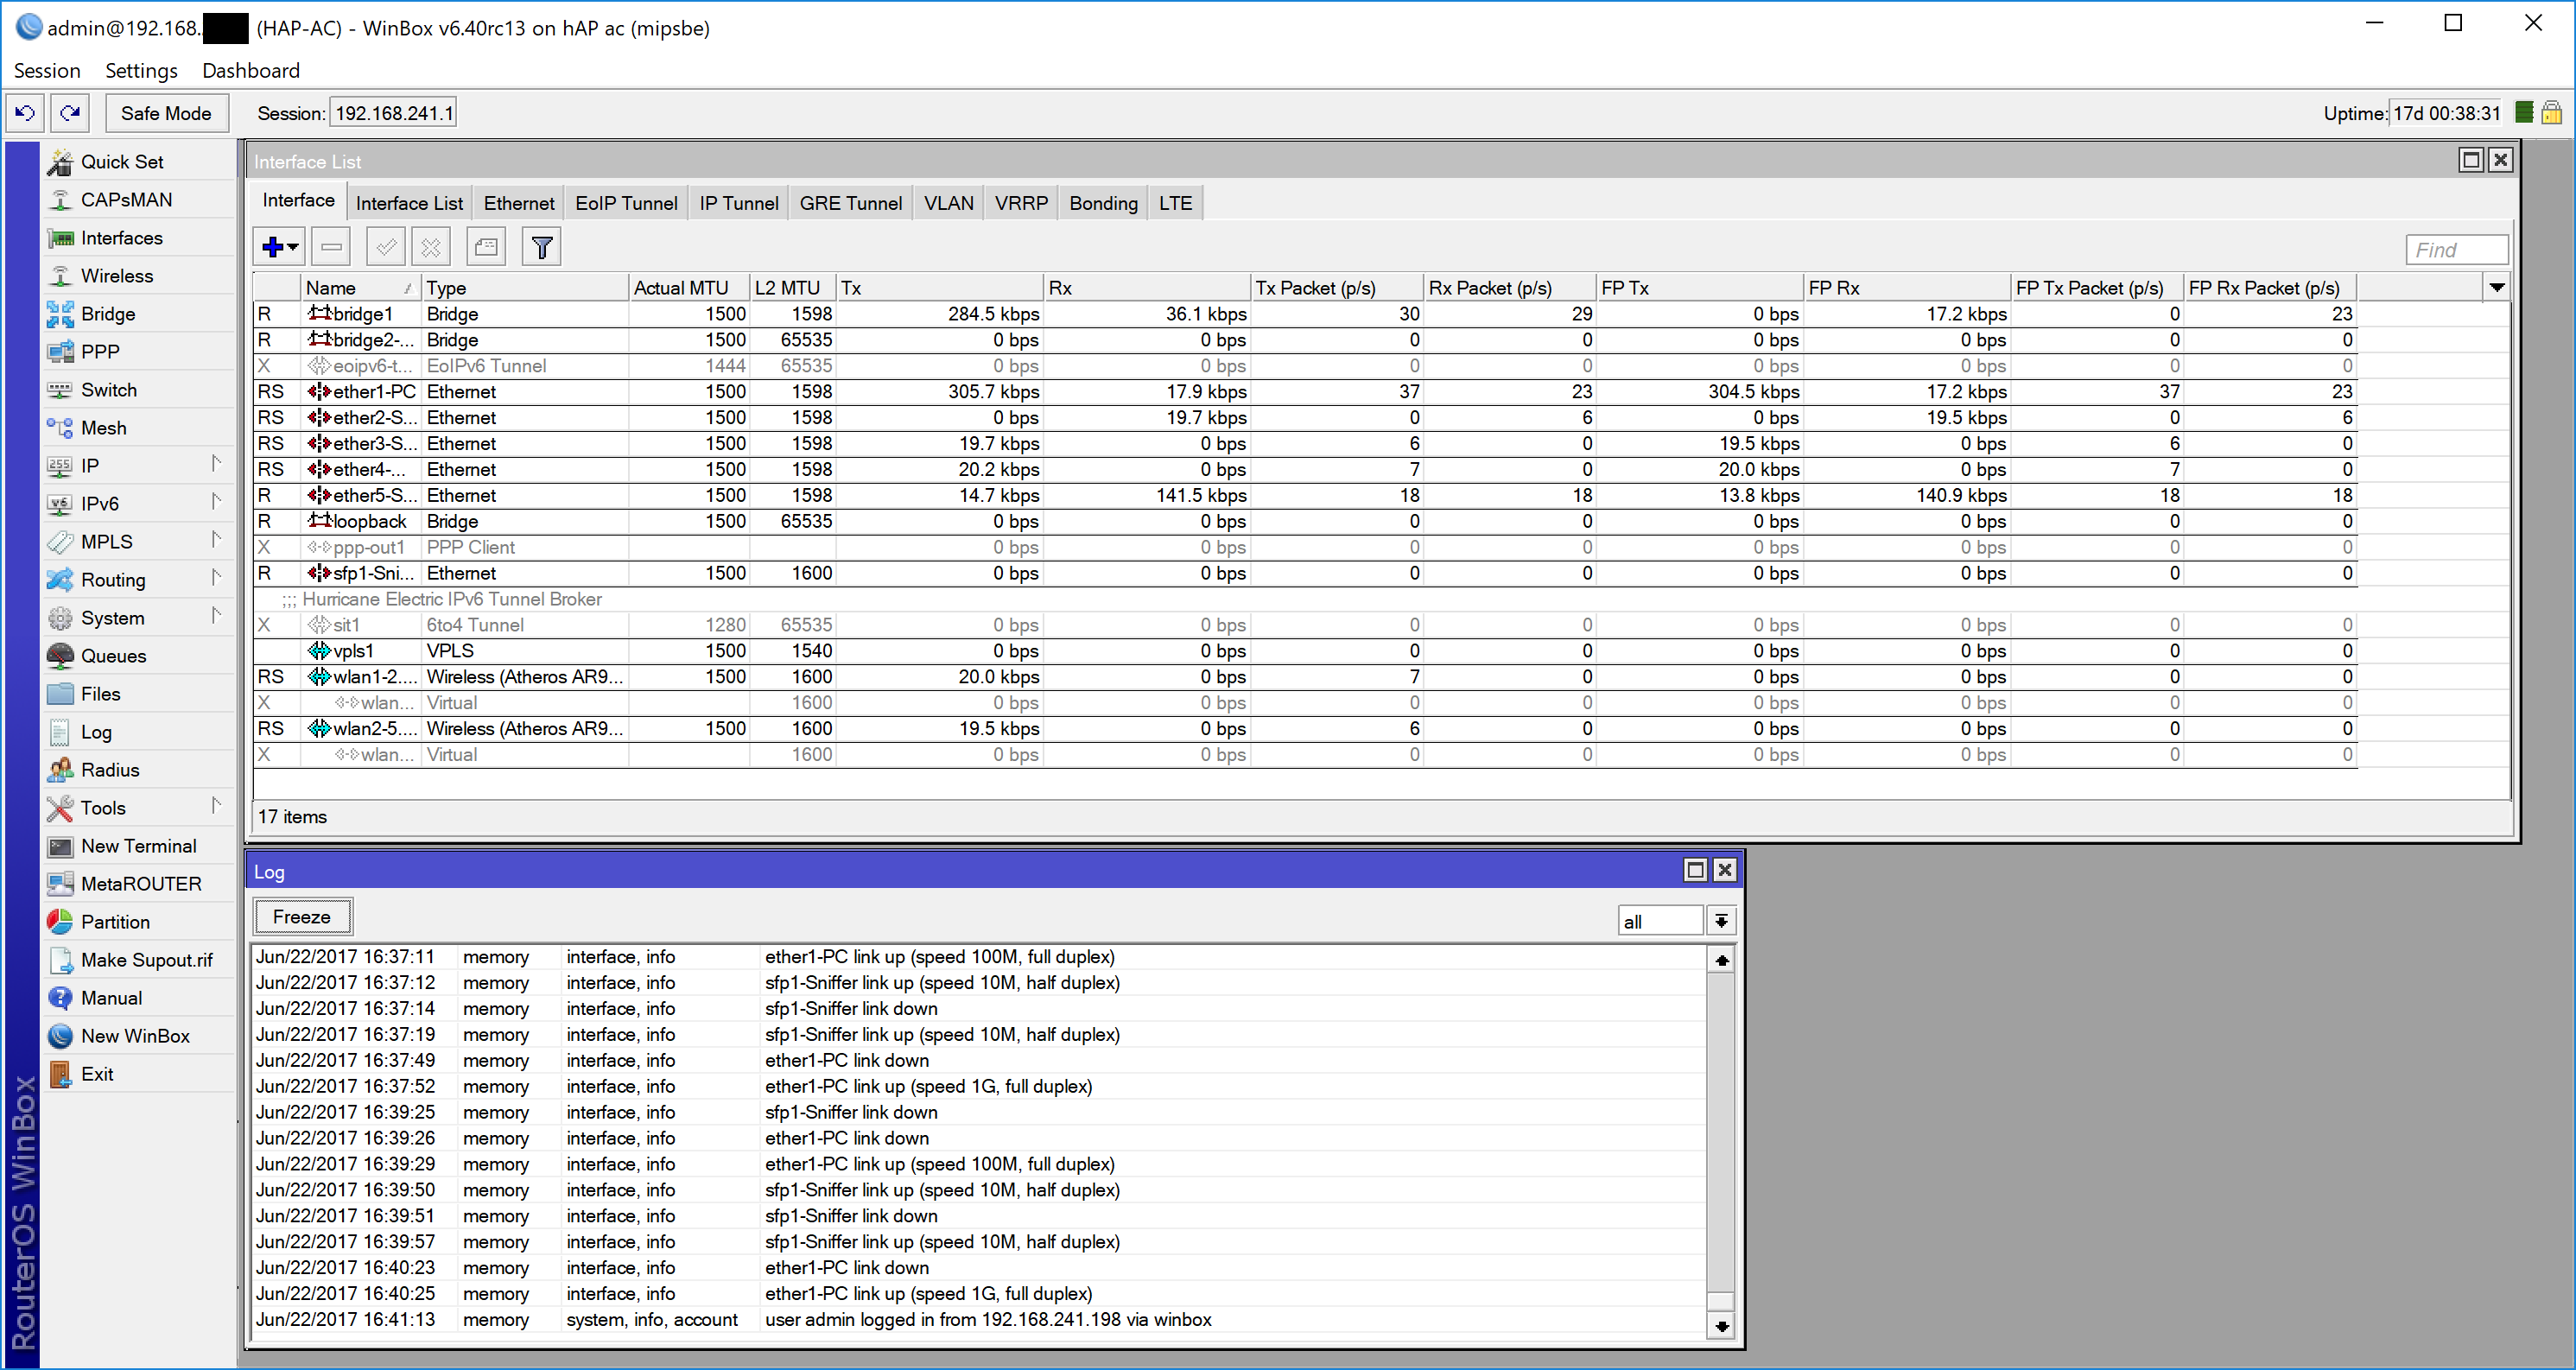Expand the Routing submenu

(139, 580)
